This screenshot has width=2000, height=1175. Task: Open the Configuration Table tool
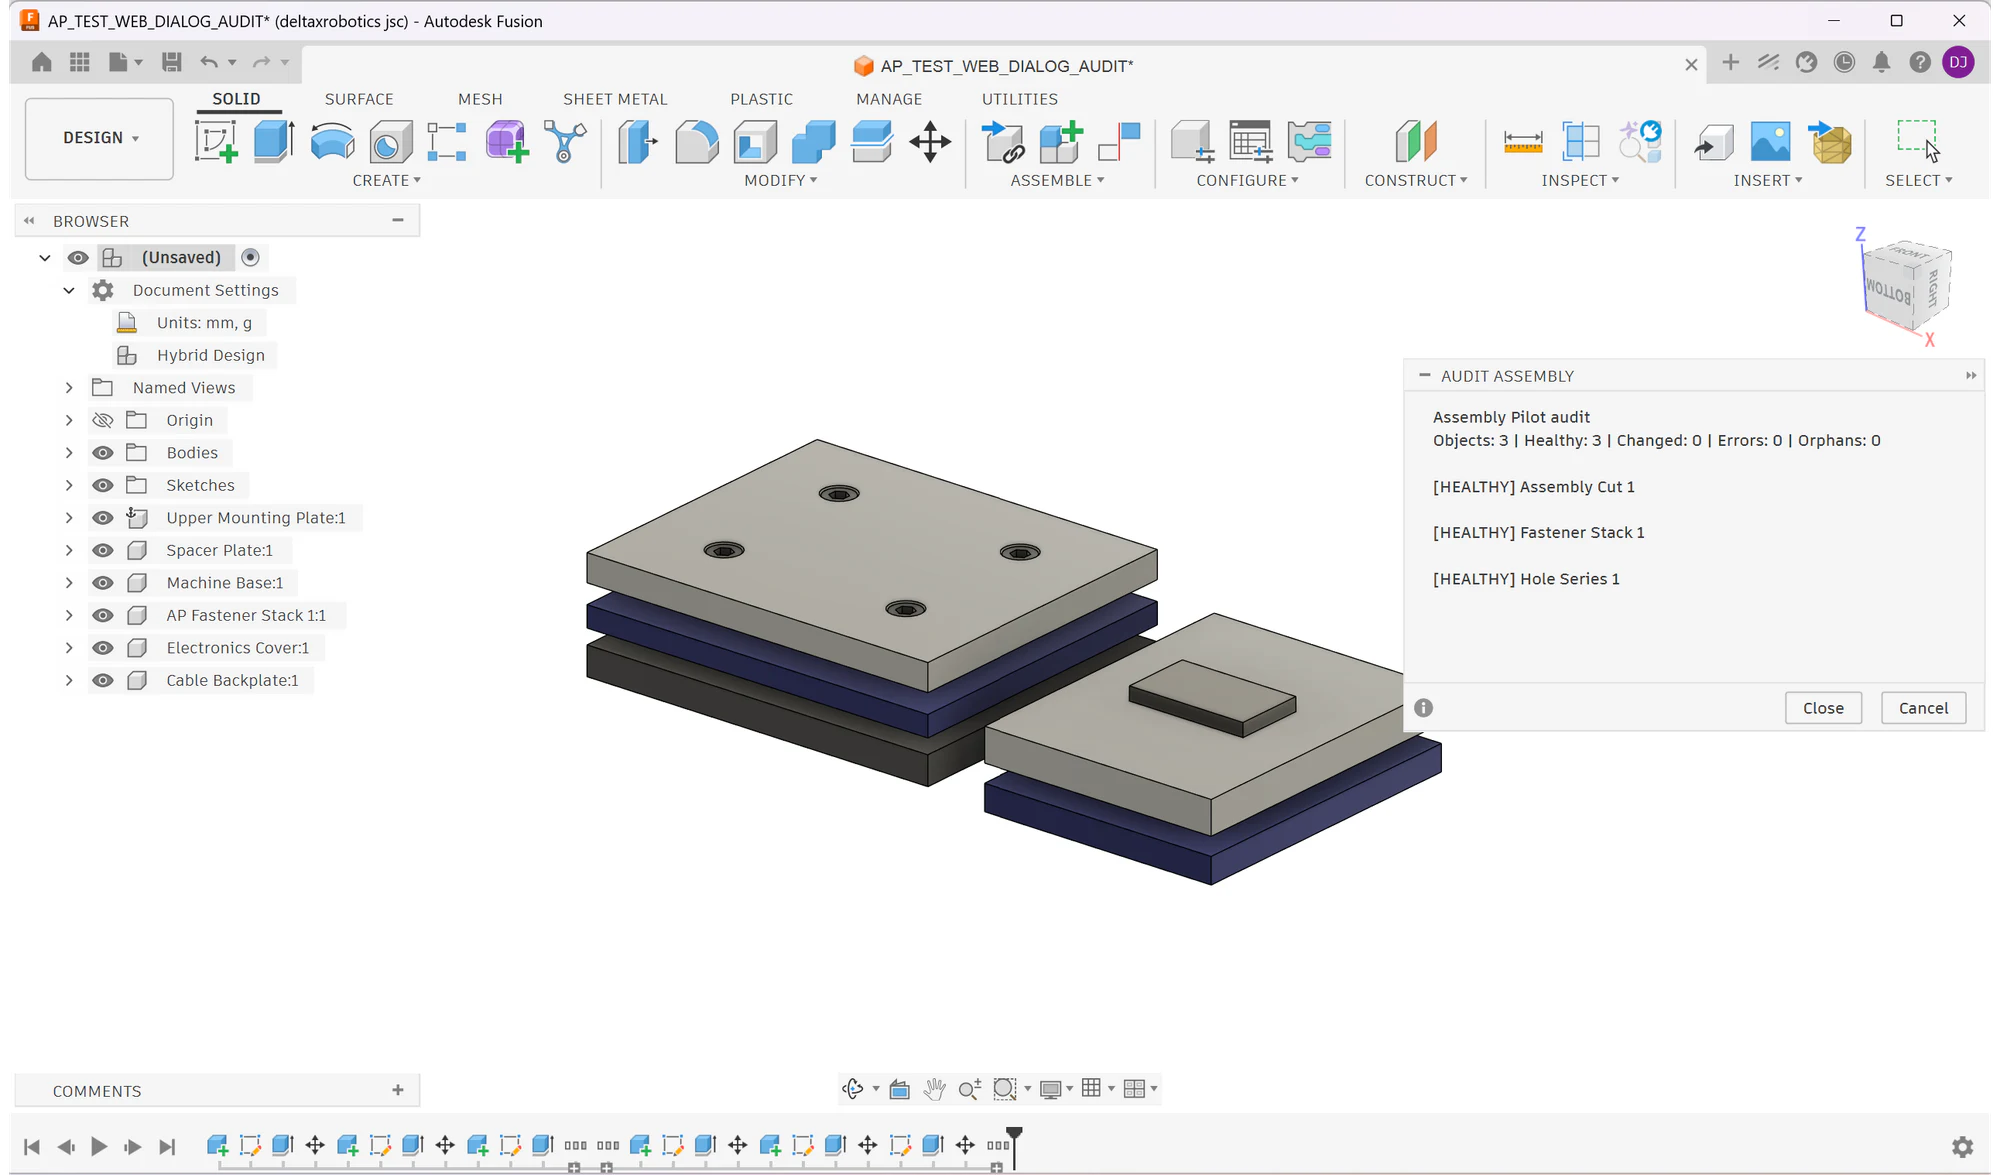(x=1250, y=141)
